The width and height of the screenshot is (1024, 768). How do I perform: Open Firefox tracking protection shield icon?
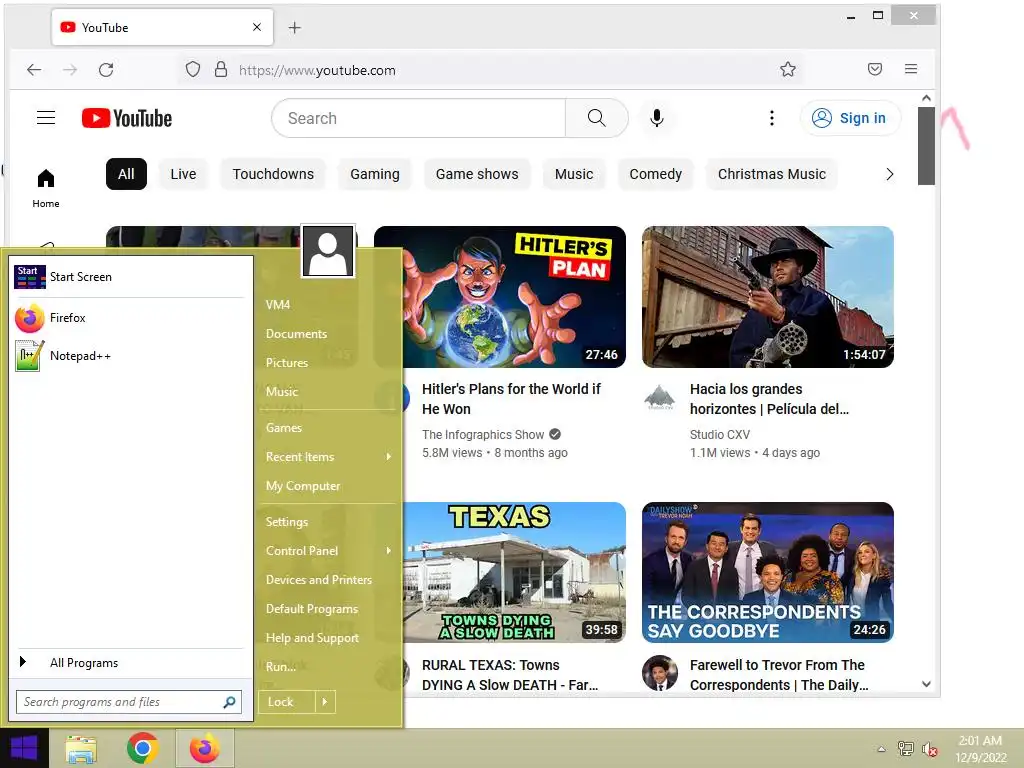193,69
